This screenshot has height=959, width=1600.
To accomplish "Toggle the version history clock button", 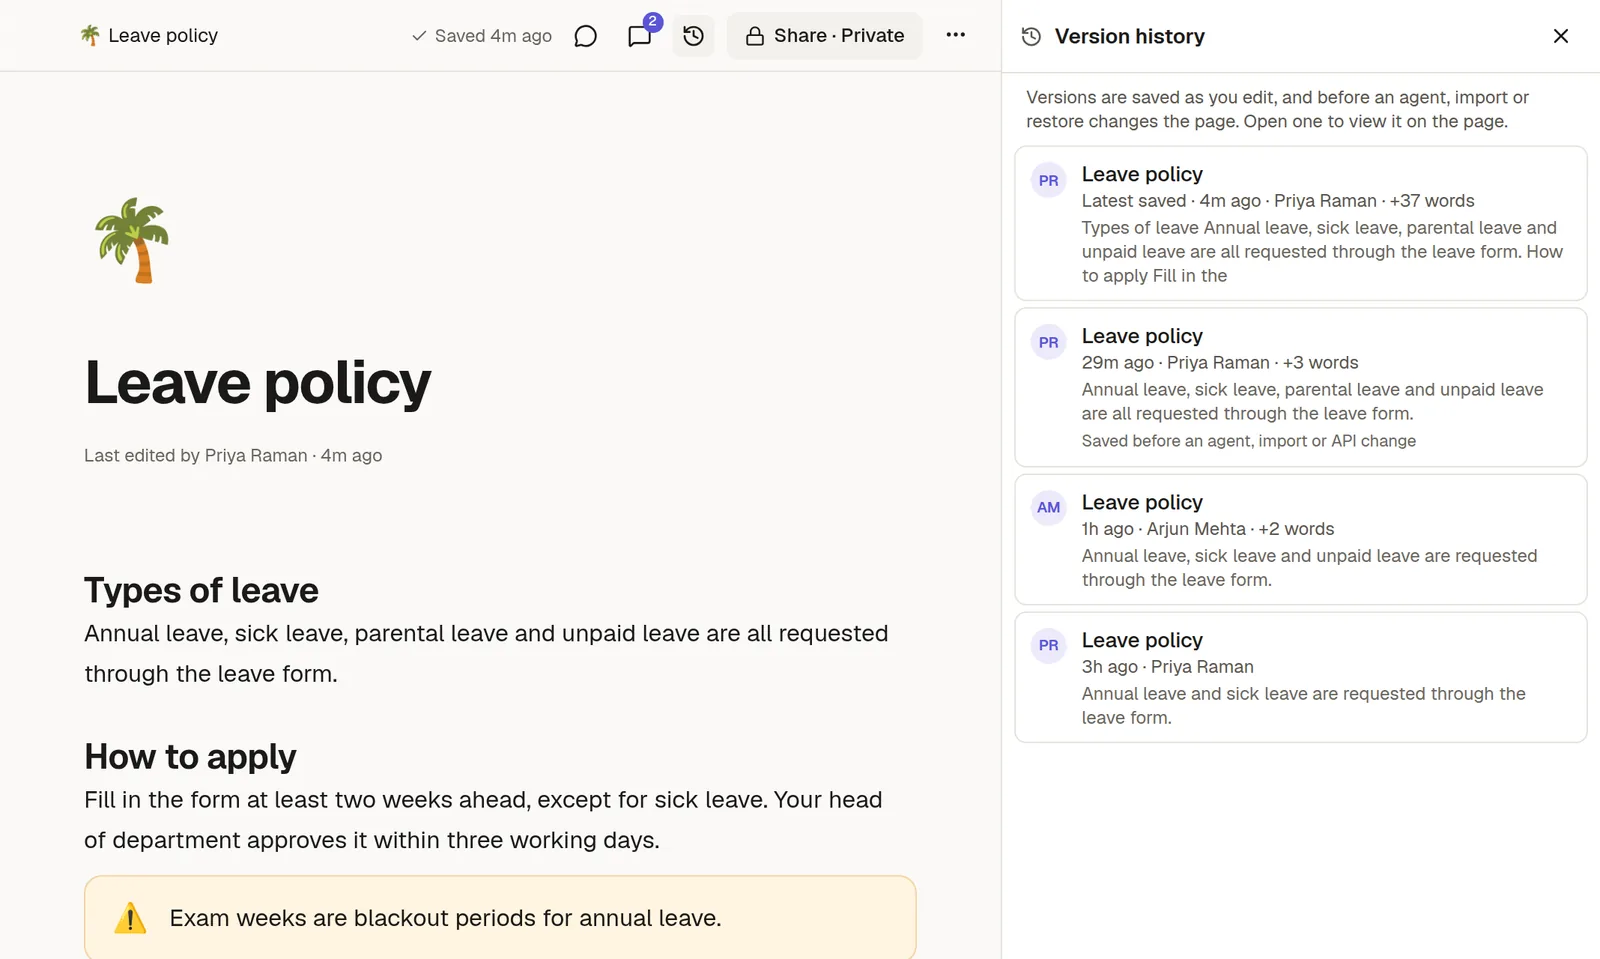I will coord(693,36).
